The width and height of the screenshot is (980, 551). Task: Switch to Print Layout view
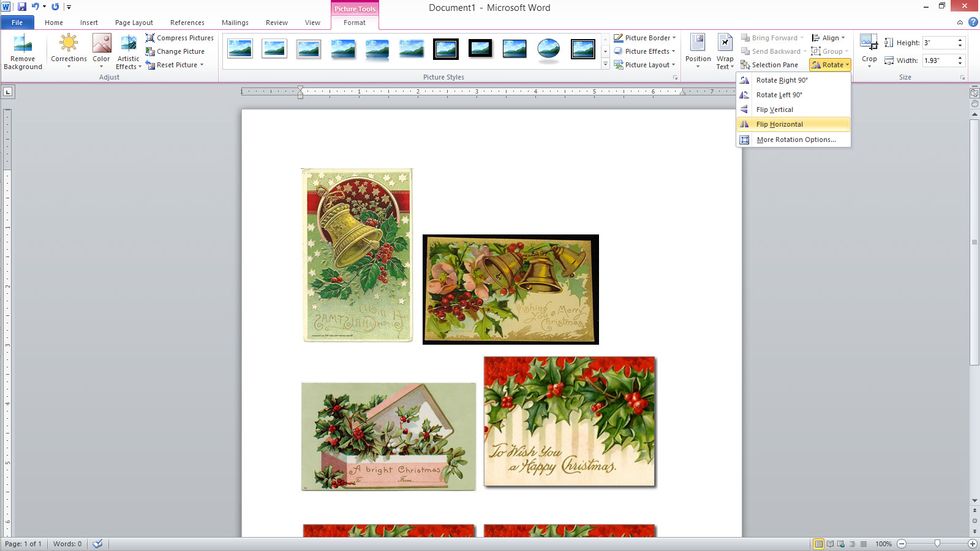pyautogui.click(x=818, y=544)
